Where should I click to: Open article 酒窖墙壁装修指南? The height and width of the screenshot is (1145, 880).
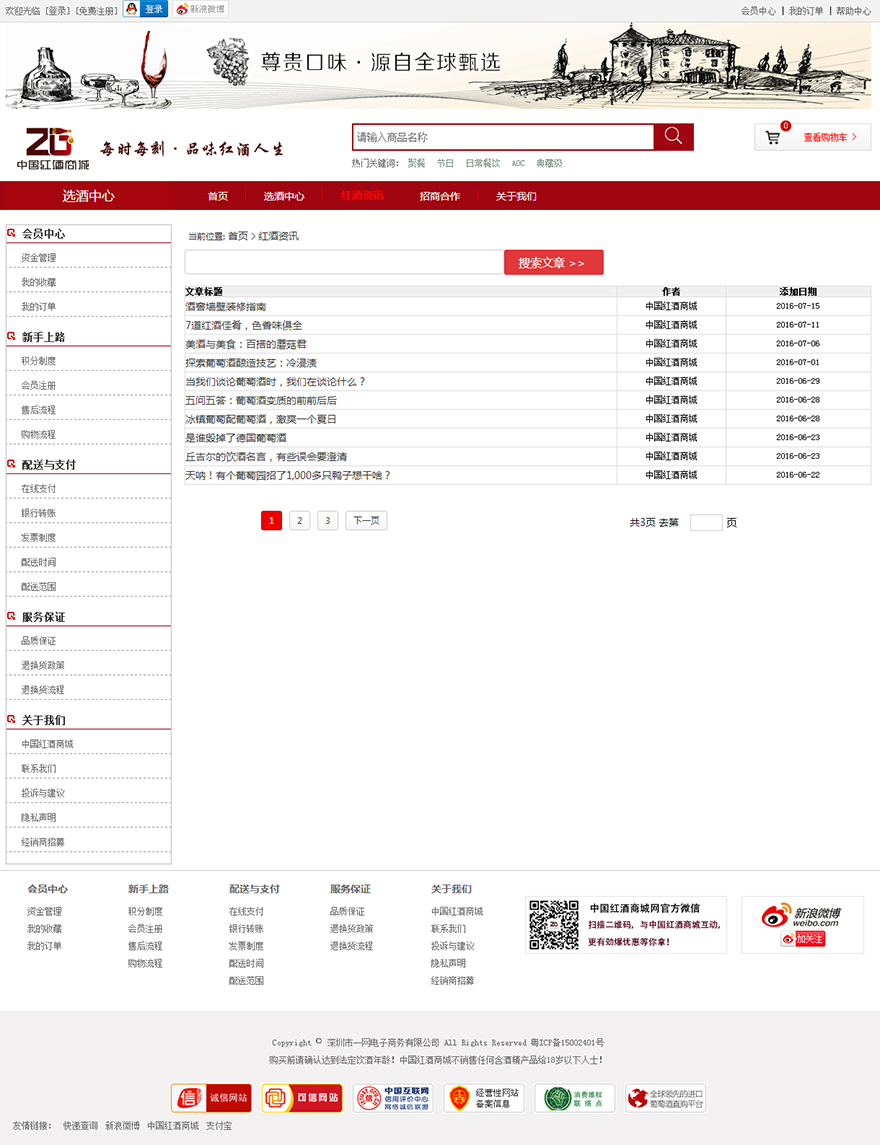click(226, 306)
